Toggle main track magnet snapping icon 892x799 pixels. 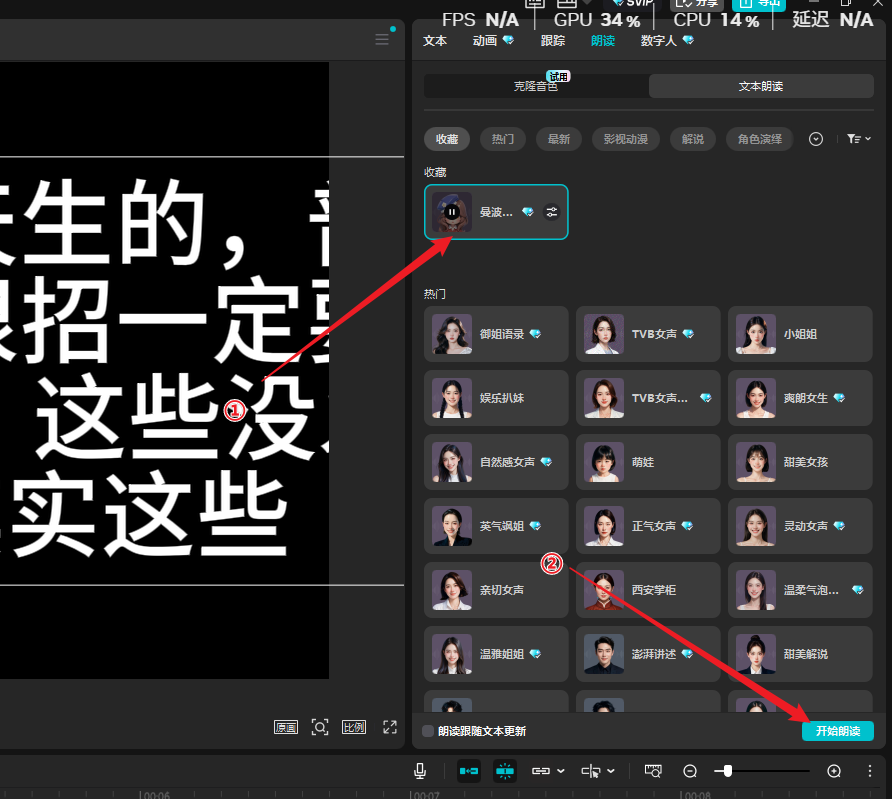tap(468, 771)
